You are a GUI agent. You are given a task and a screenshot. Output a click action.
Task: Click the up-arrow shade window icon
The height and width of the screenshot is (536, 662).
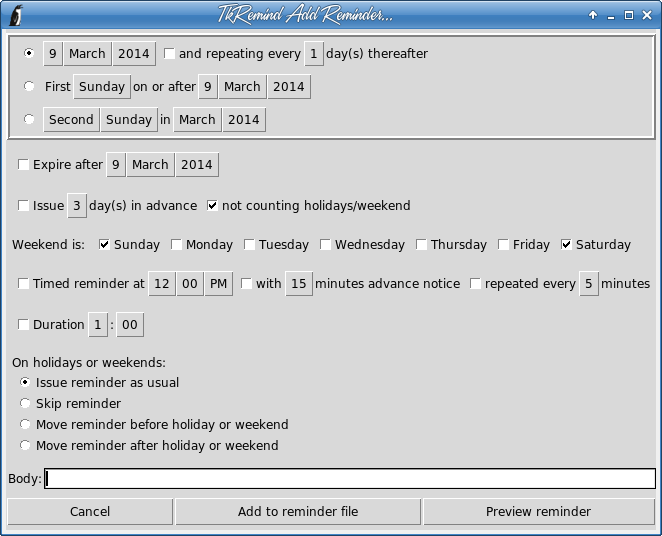pyautogui.click(x=593, y=15)
